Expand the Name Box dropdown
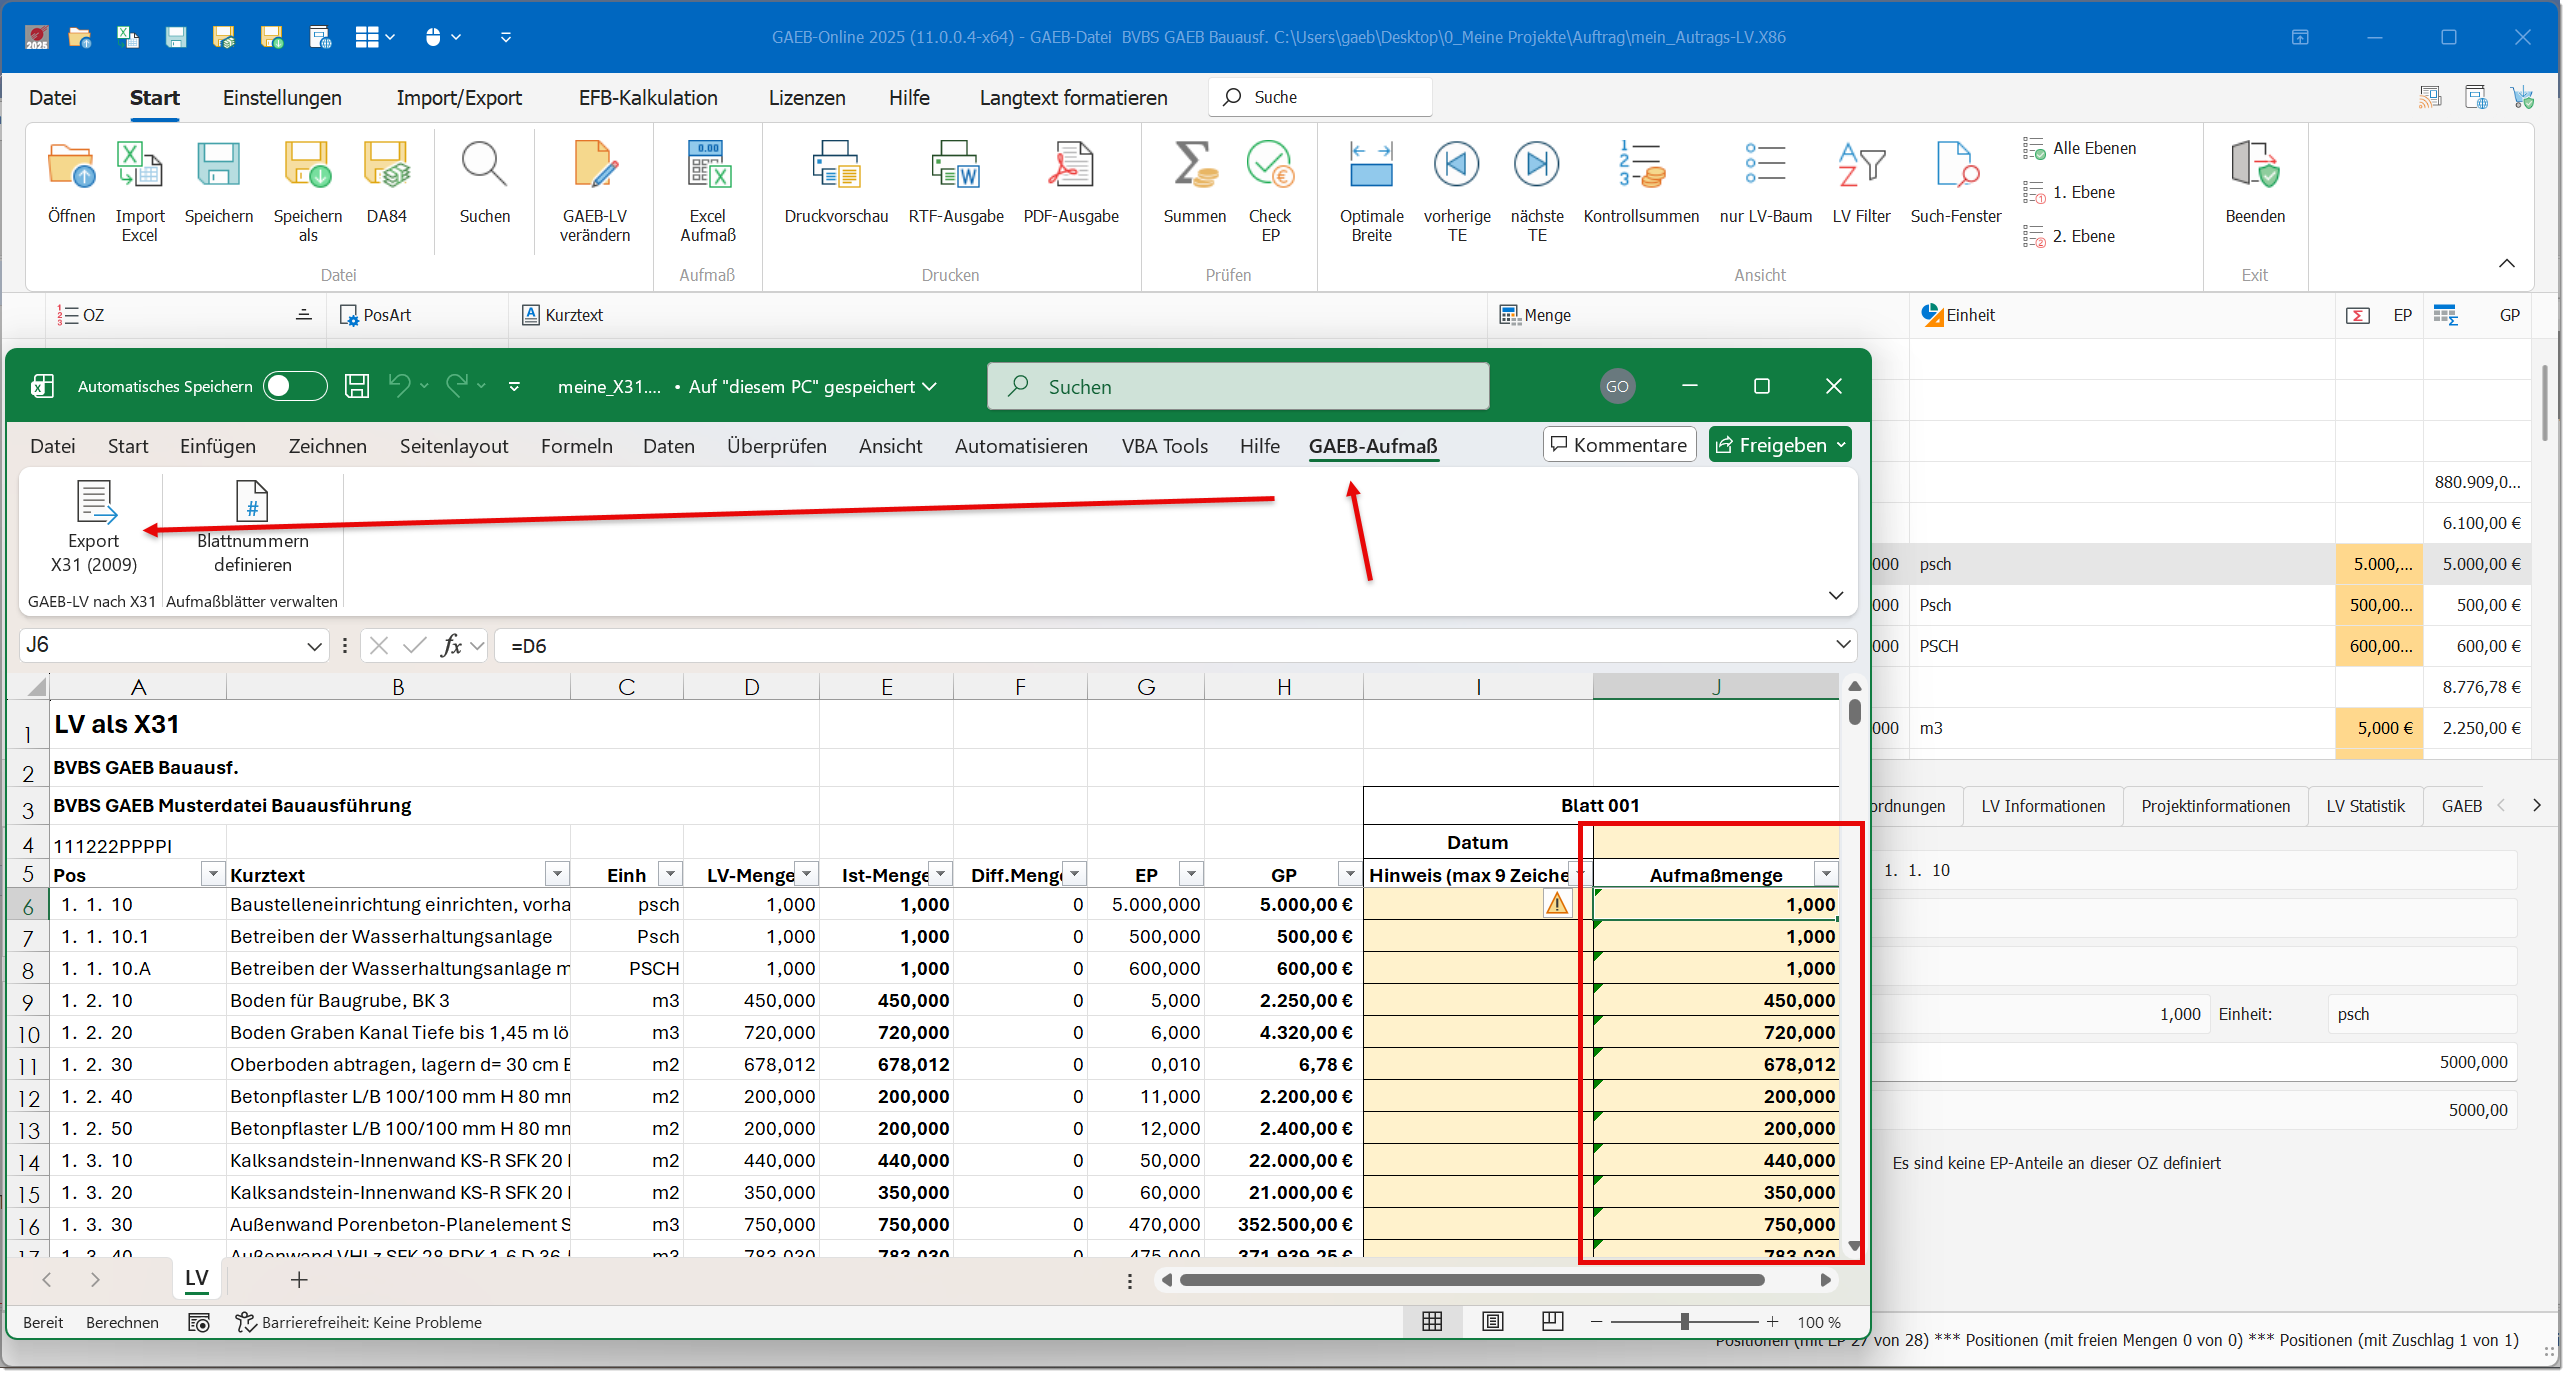The image size is (2566, 1374). pyautogui.click(x=314, y=646)
